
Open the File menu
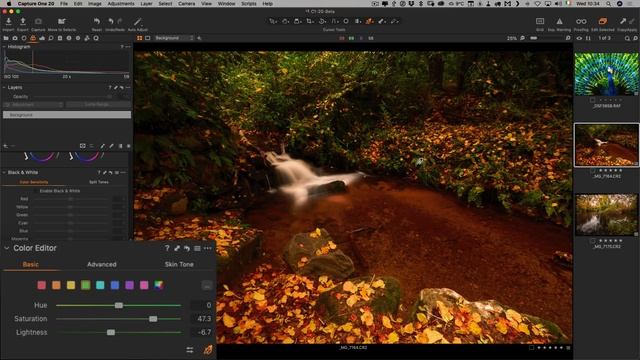tap(64, 3)
